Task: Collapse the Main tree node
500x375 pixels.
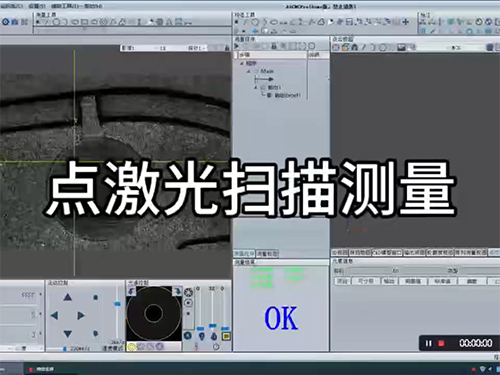Action: click(x=249, y=71)
